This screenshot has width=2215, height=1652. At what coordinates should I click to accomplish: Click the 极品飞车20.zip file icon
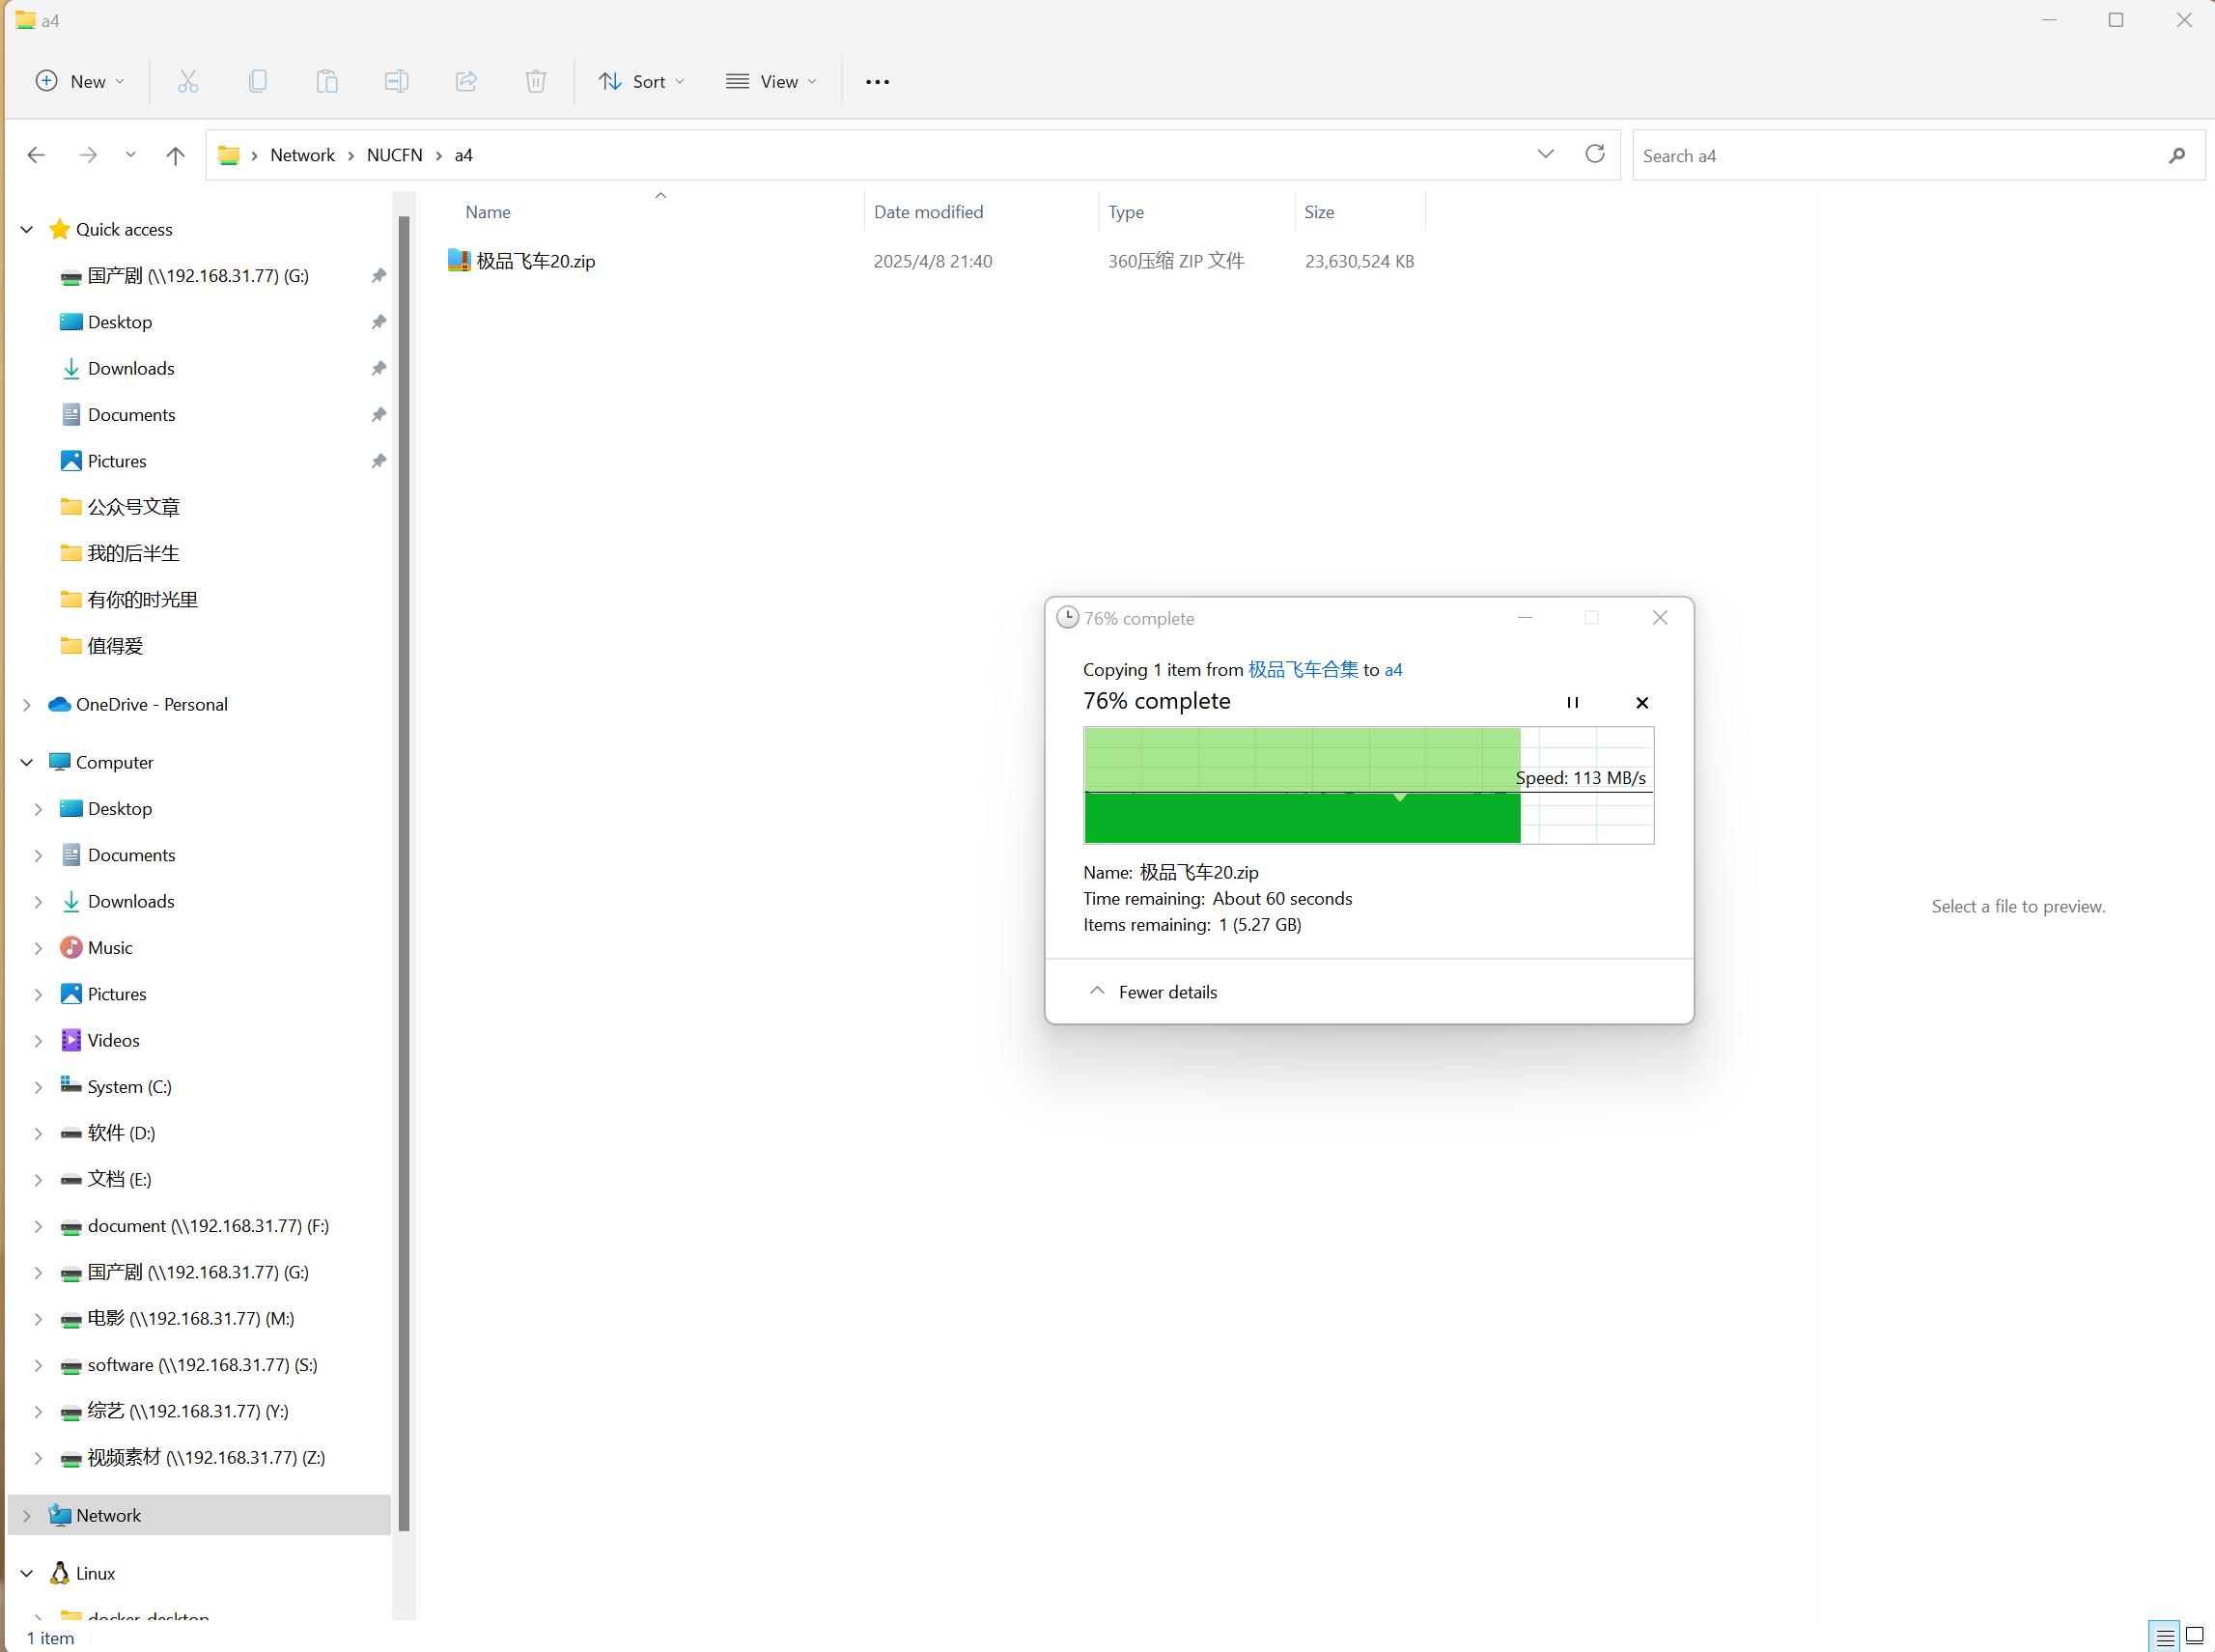coord(459,260)
